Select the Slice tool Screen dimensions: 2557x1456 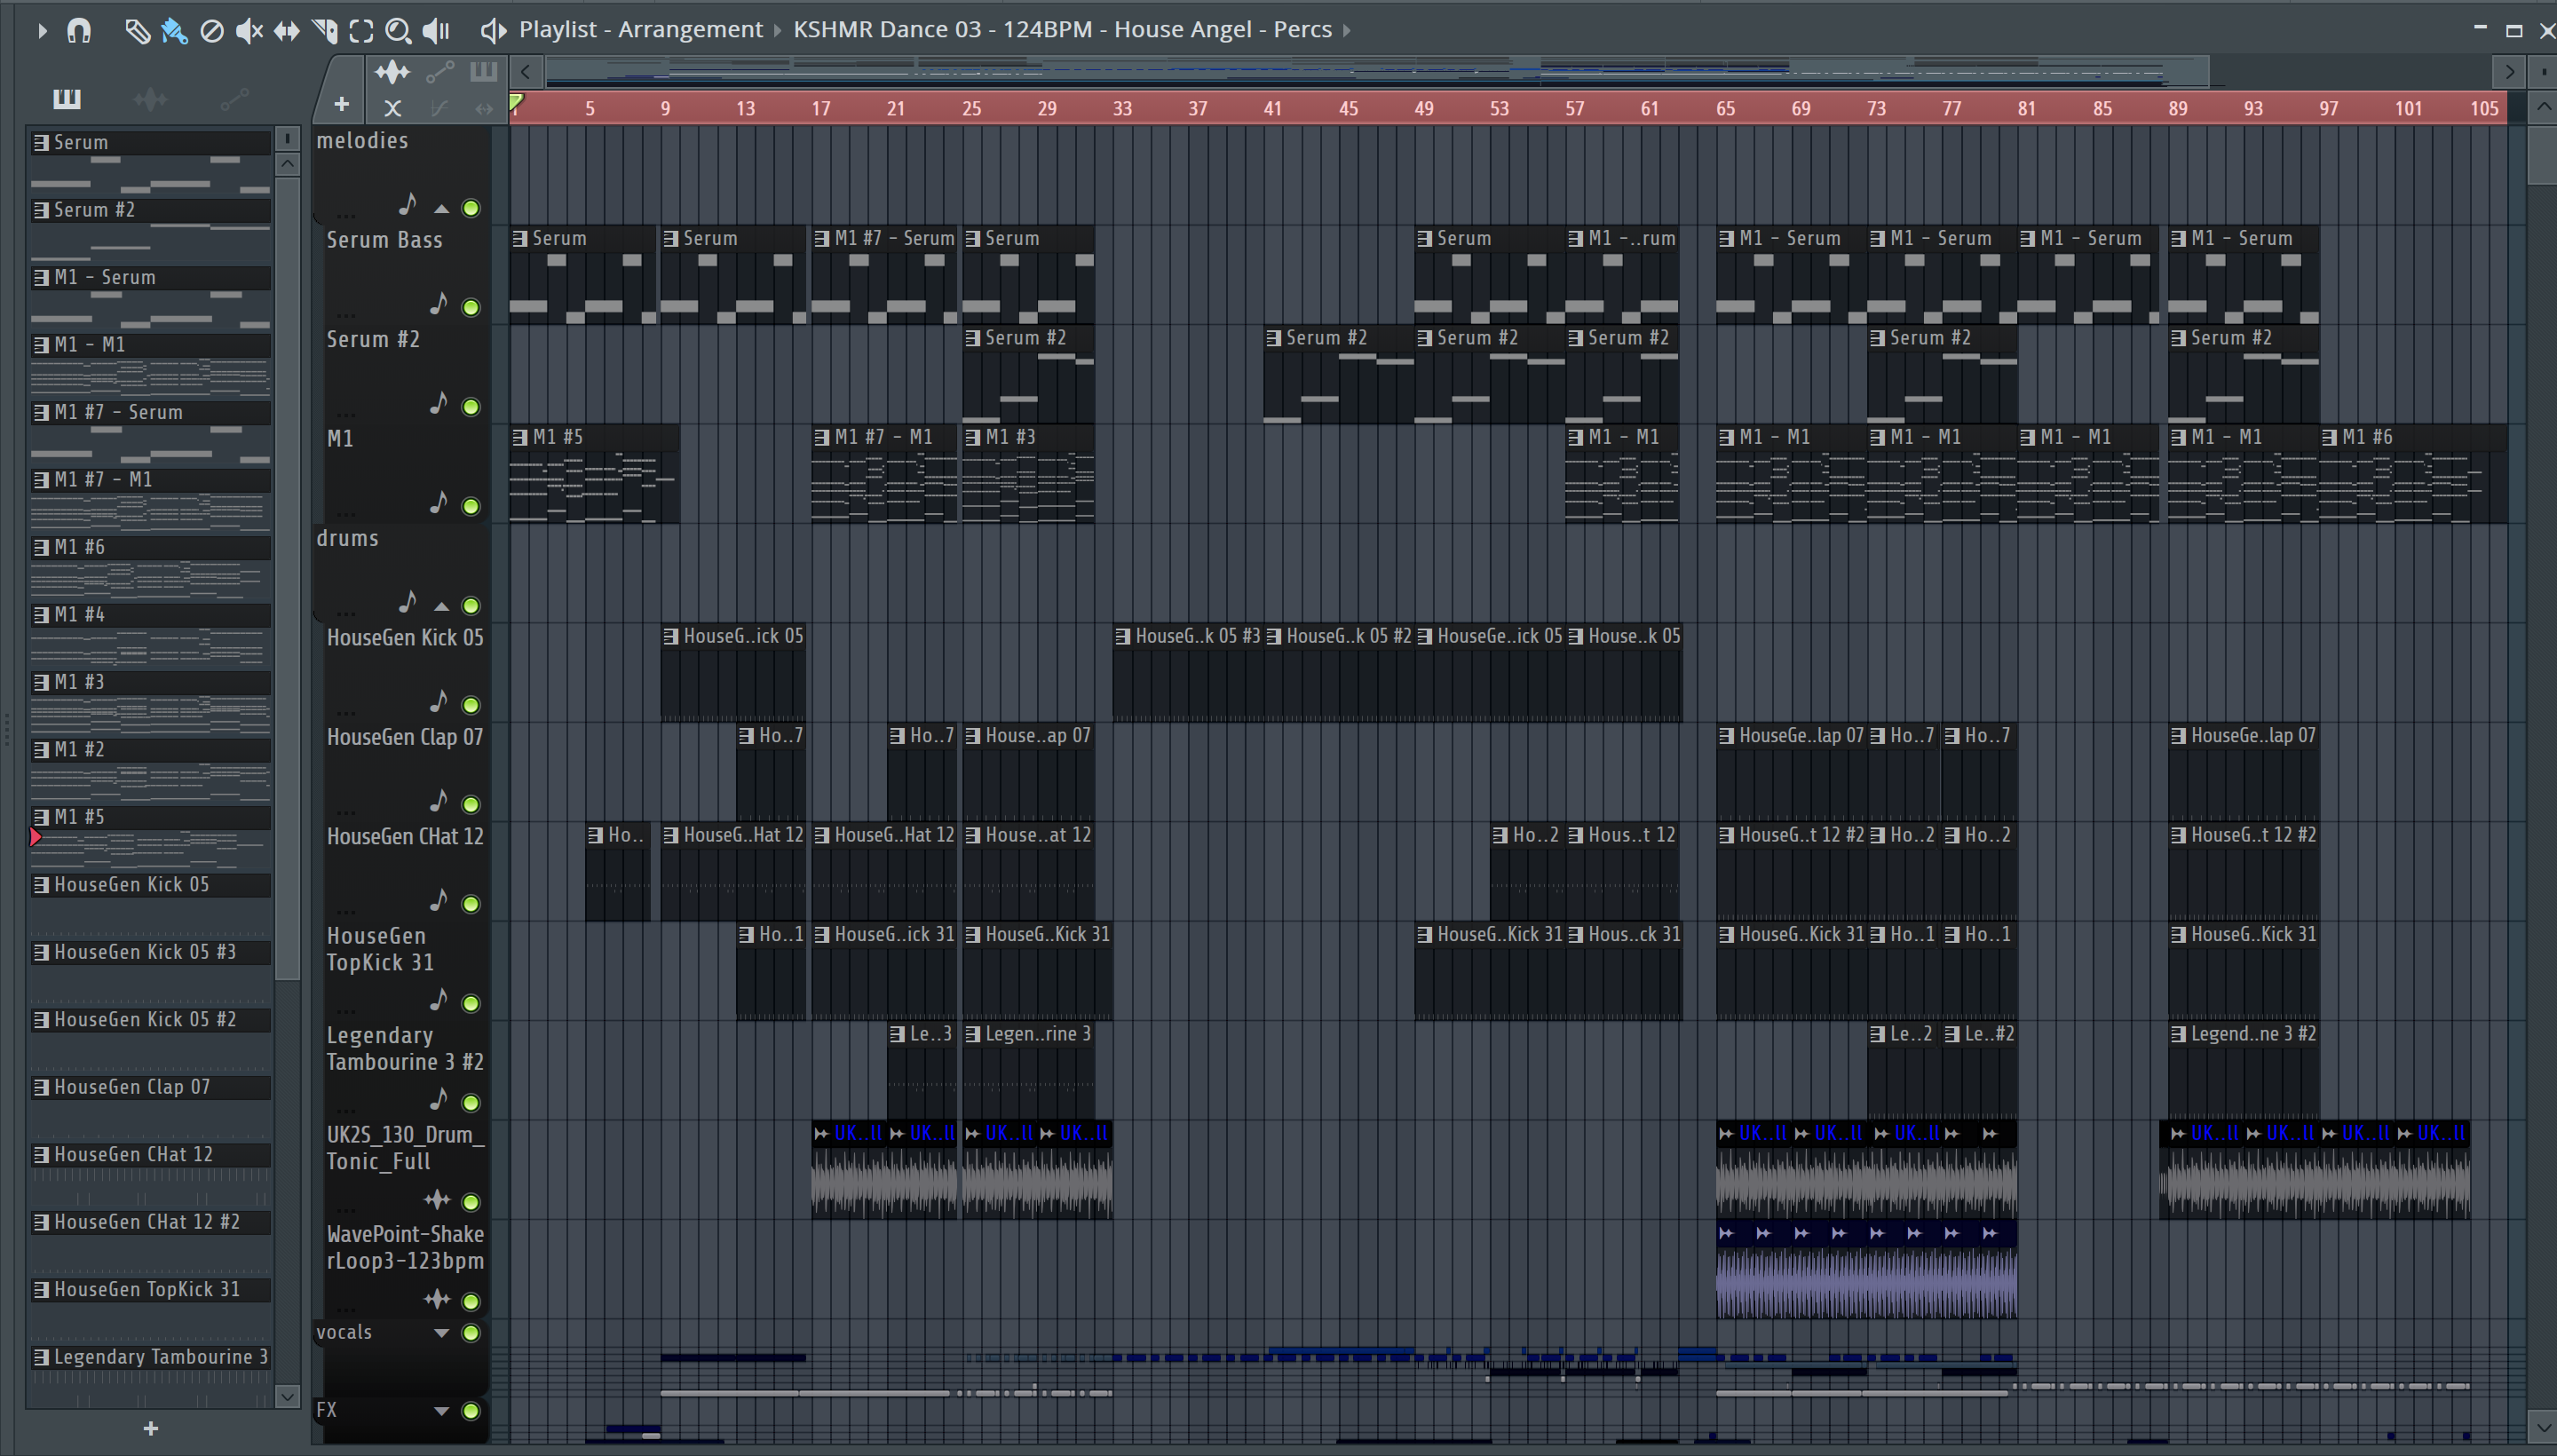pos(325,31)
